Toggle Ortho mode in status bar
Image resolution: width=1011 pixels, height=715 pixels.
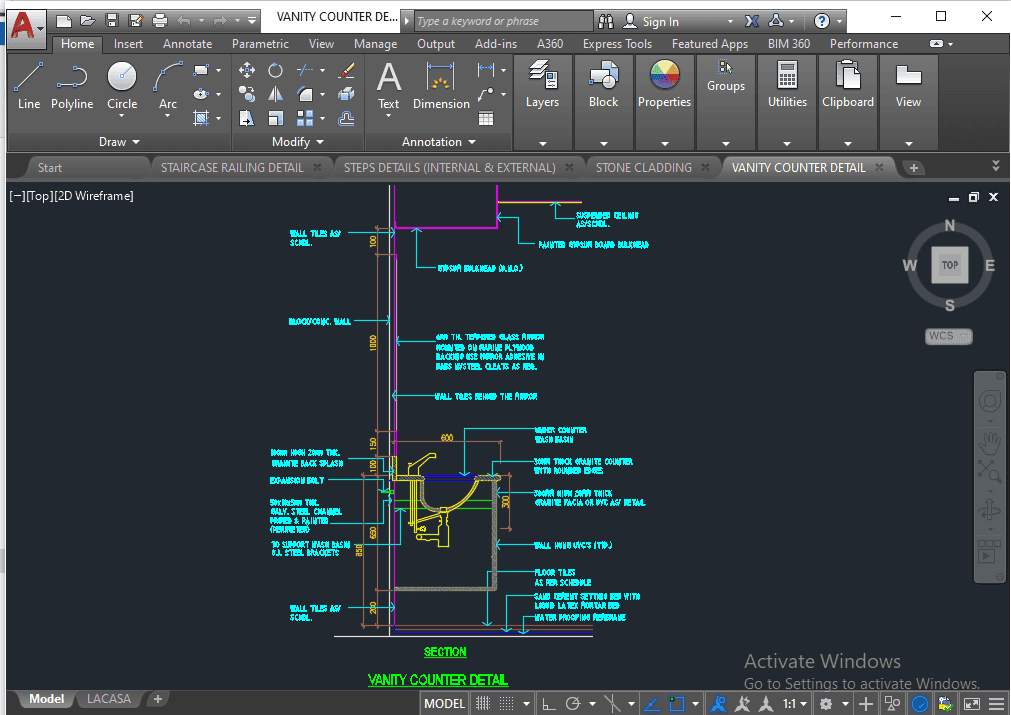click(549, 704)
